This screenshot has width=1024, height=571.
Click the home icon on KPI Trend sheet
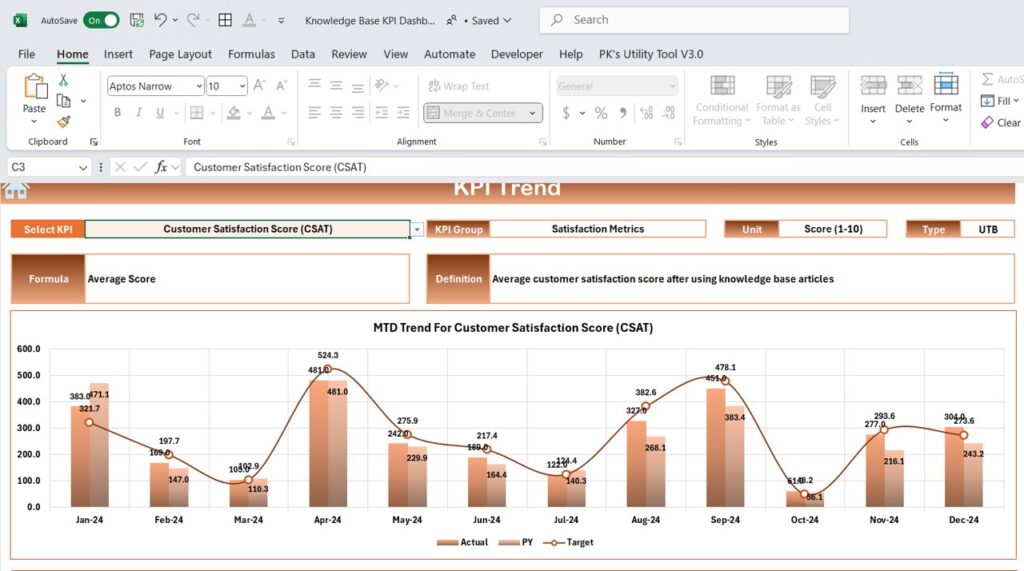16,190
